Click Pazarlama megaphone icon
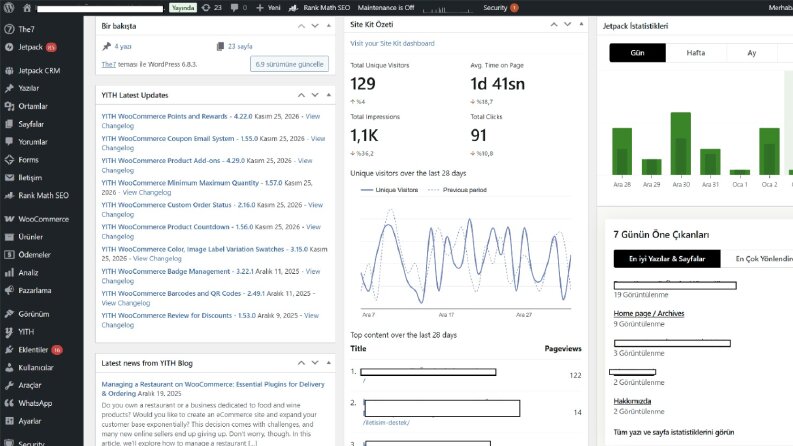 tap(9, 290)
